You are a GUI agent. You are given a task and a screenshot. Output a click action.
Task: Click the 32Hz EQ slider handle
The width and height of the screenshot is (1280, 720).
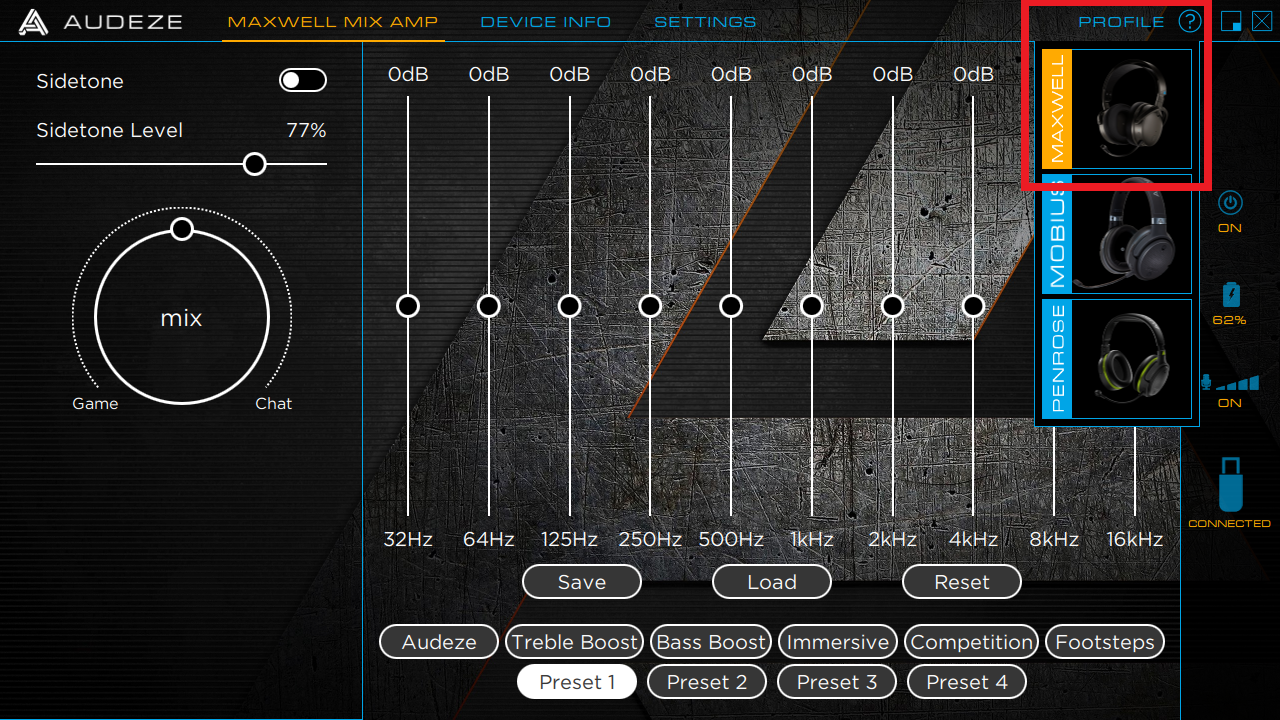tap(408, 305)
